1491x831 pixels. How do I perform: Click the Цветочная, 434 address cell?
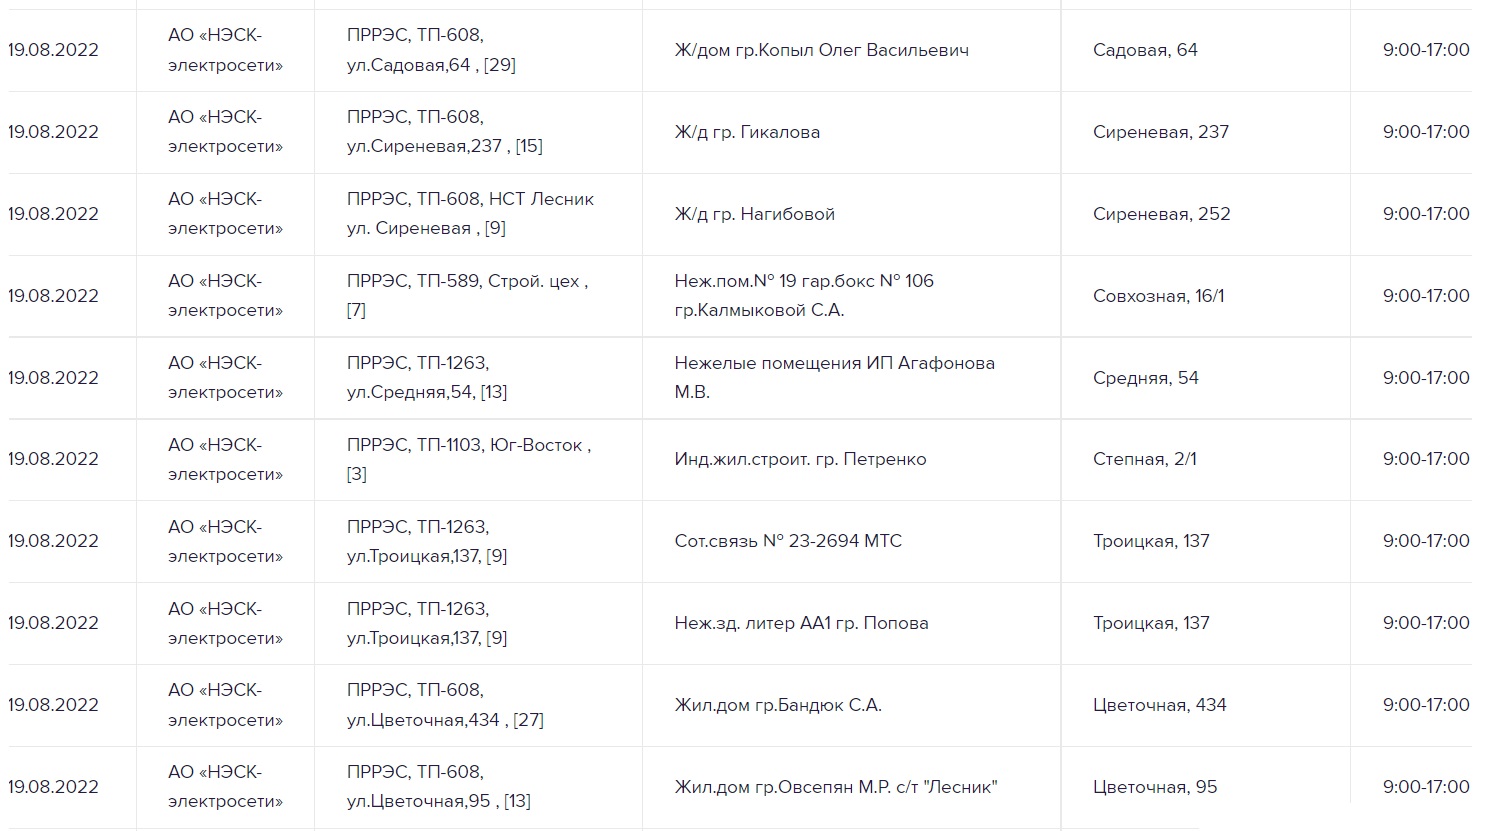click(x=1159, y=705)
